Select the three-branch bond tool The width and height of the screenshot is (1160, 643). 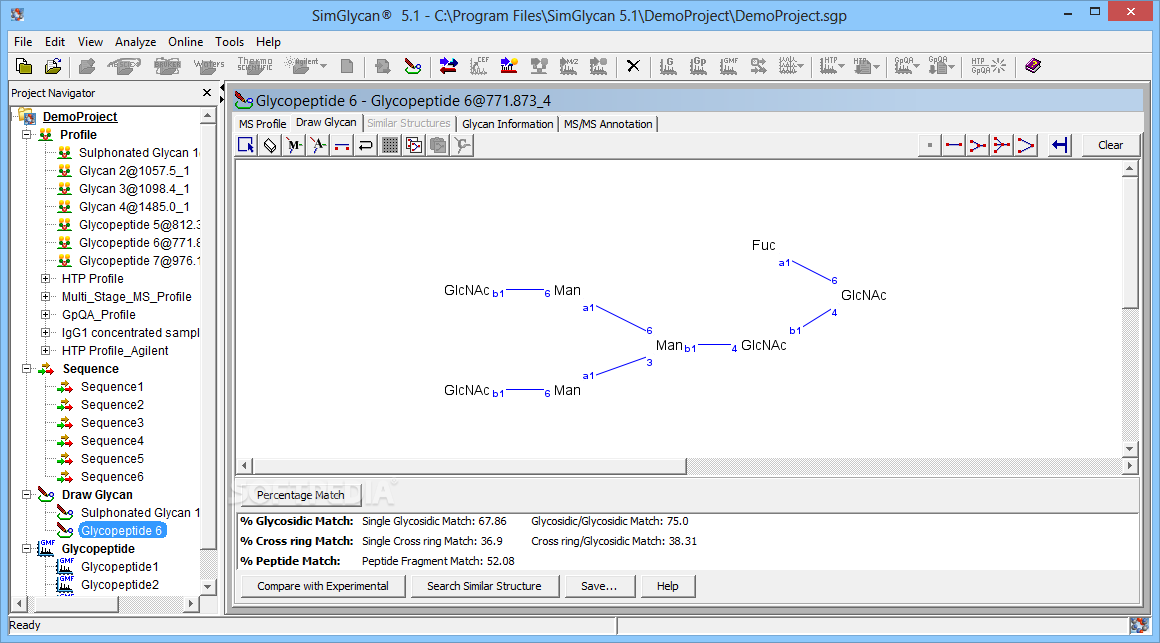1002,145
